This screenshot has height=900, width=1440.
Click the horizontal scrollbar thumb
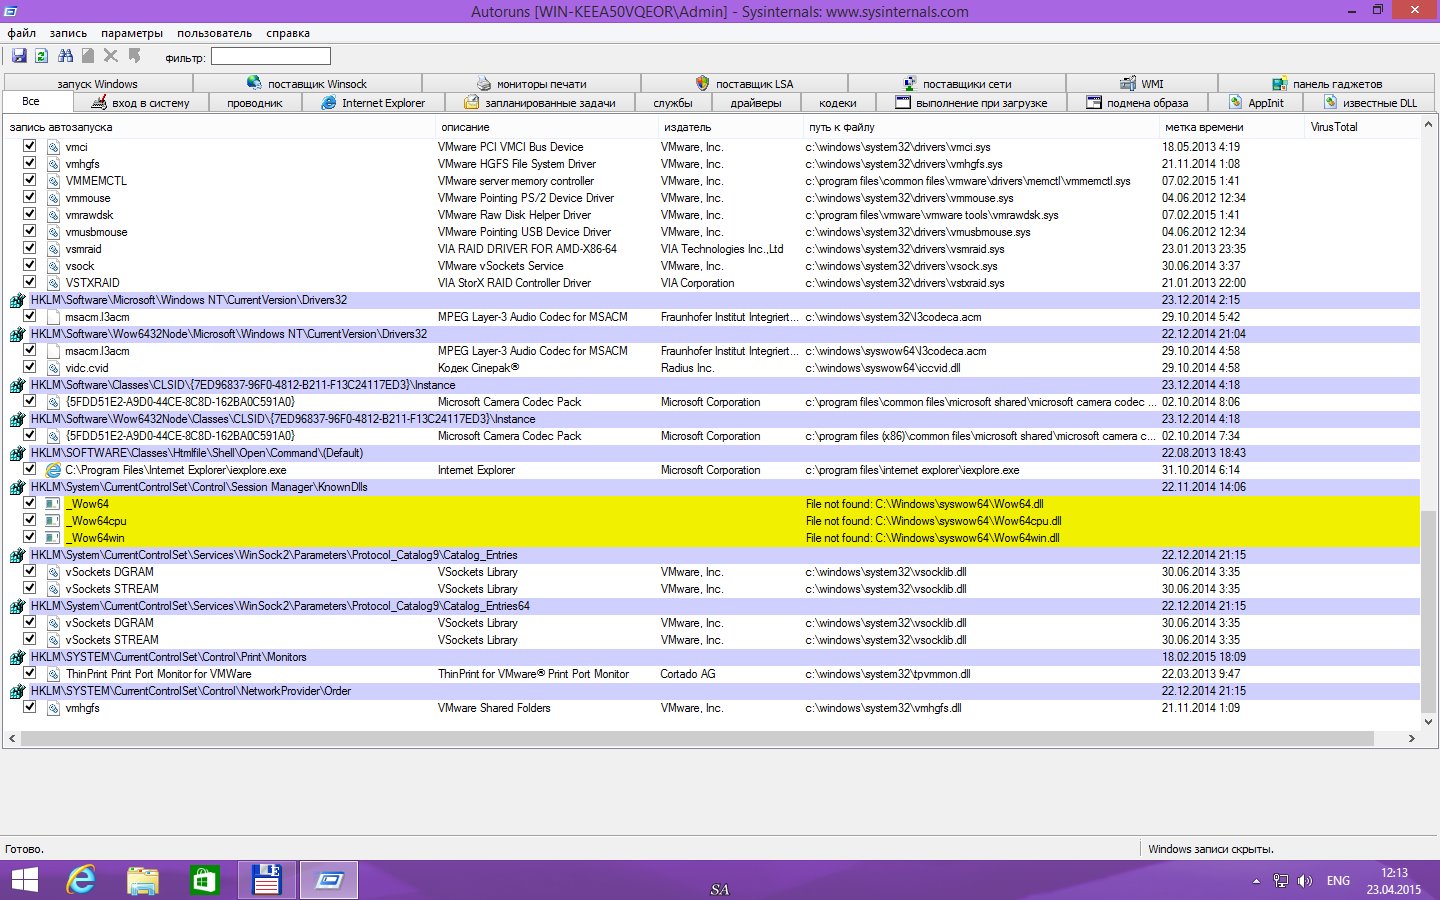(x=697, y=738)
